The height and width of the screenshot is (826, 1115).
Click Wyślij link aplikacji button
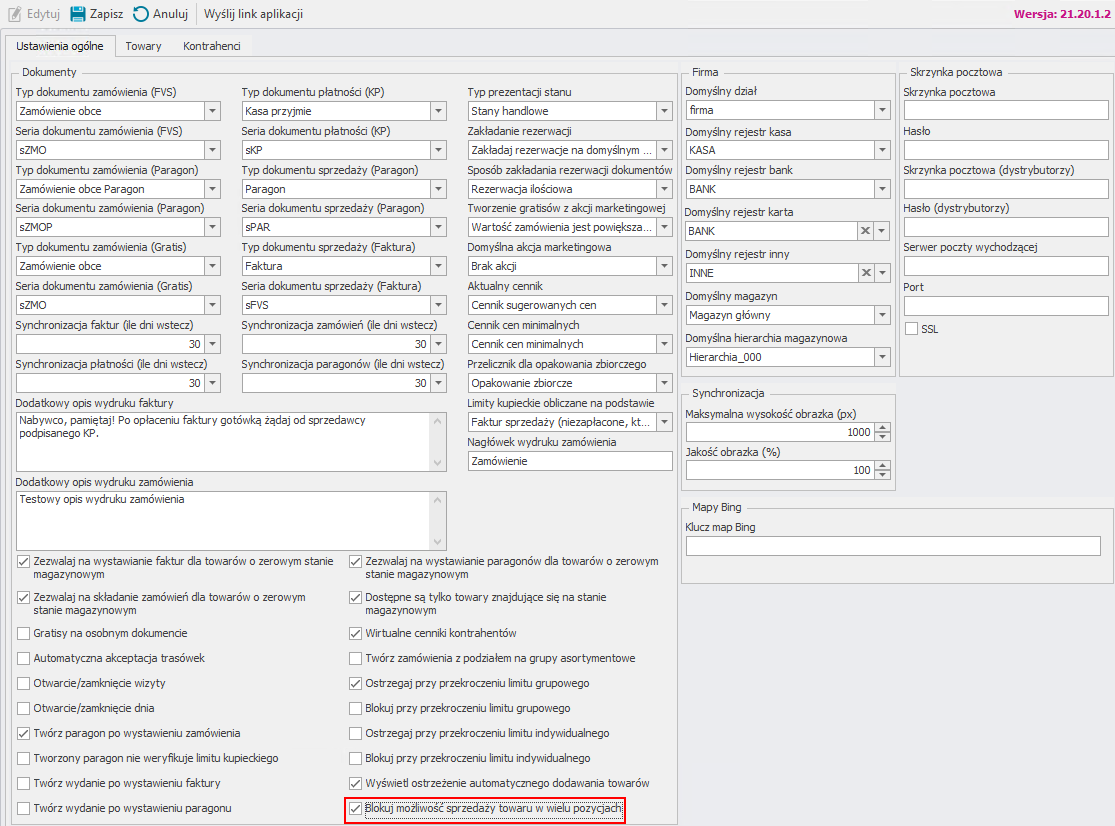(253, 14)
